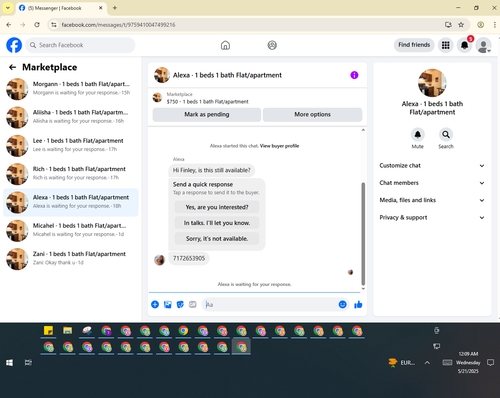Expand Media, files and links section
500x398 pixels.
pyautogui.click(x=432, y=200)
